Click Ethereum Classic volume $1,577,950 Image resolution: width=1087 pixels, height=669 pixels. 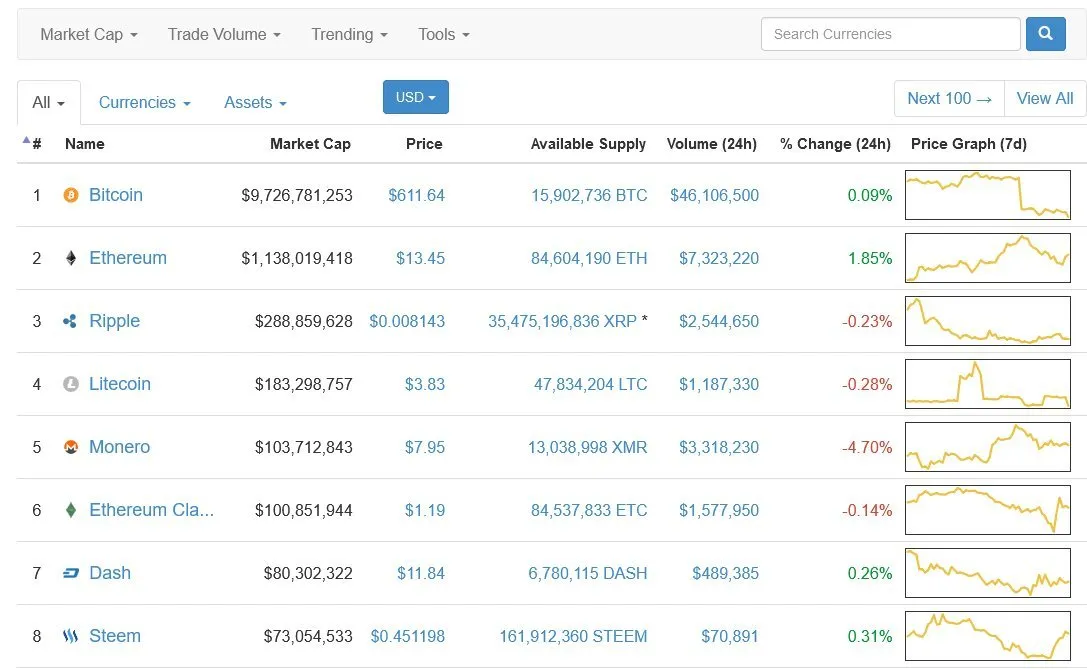pos(719,511)
